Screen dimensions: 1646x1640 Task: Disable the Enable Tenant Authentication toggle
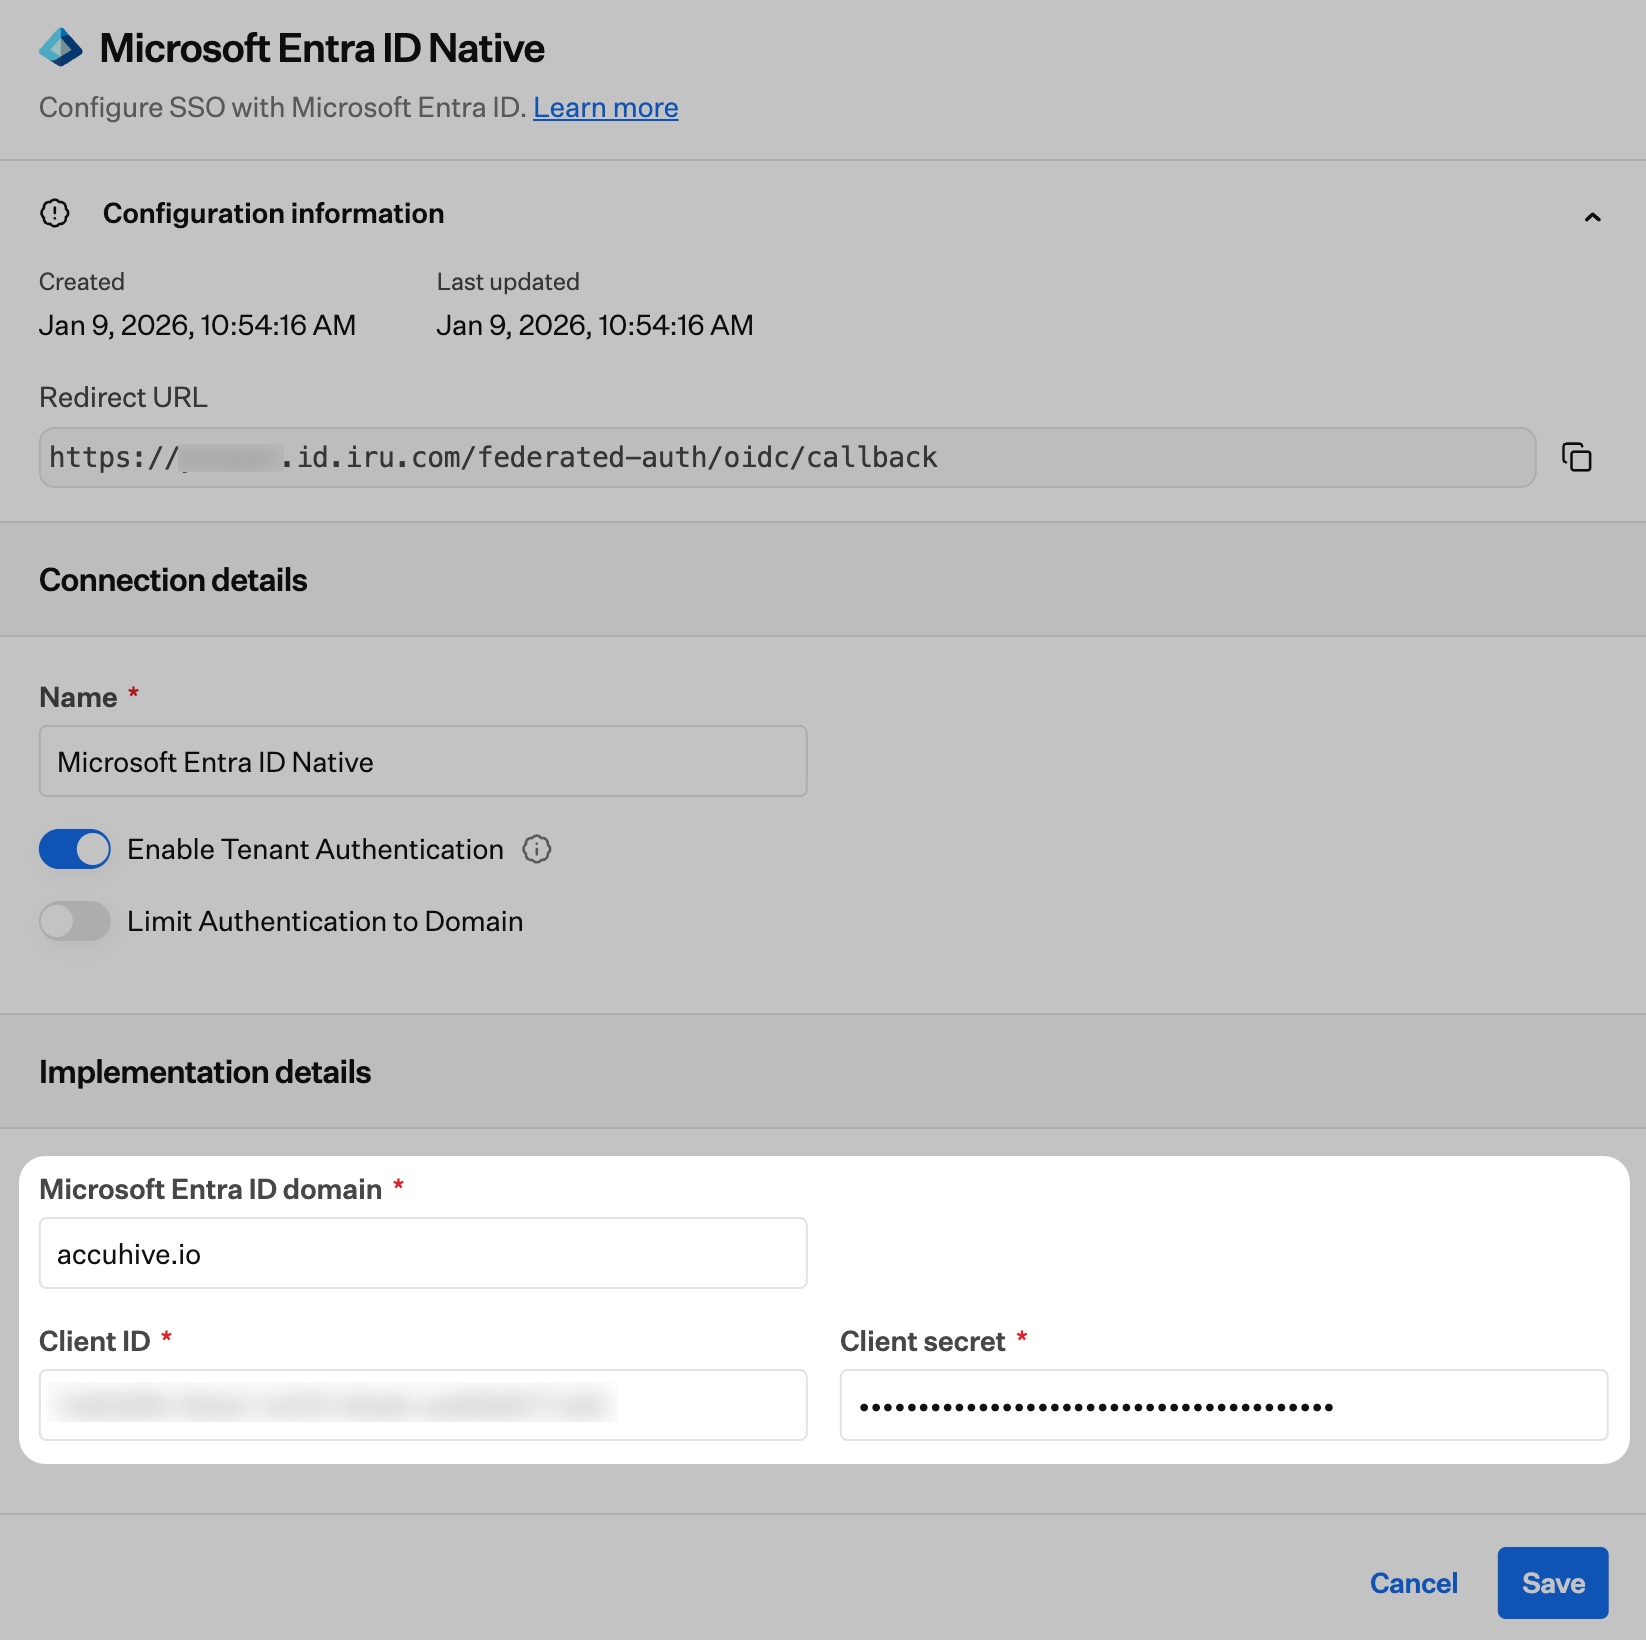point(75,849)
